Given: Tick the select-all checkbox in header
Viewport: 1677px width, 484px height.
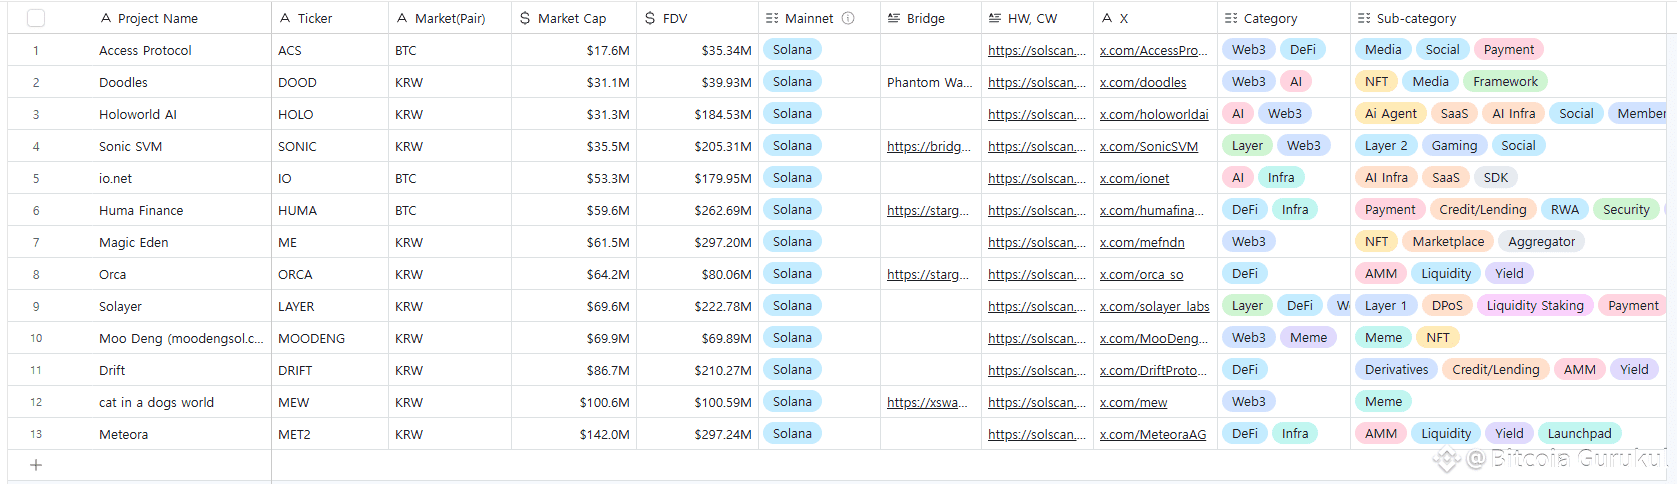Looking at the screenshot, I should [x=36, y=18].
